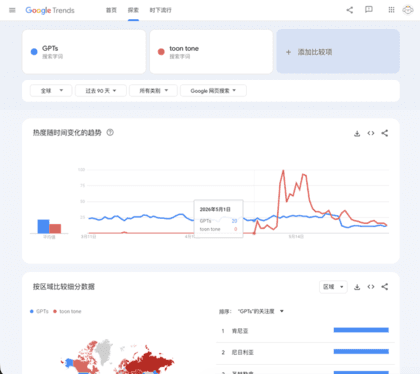Edit the GPTs search term card

point(84,52)
